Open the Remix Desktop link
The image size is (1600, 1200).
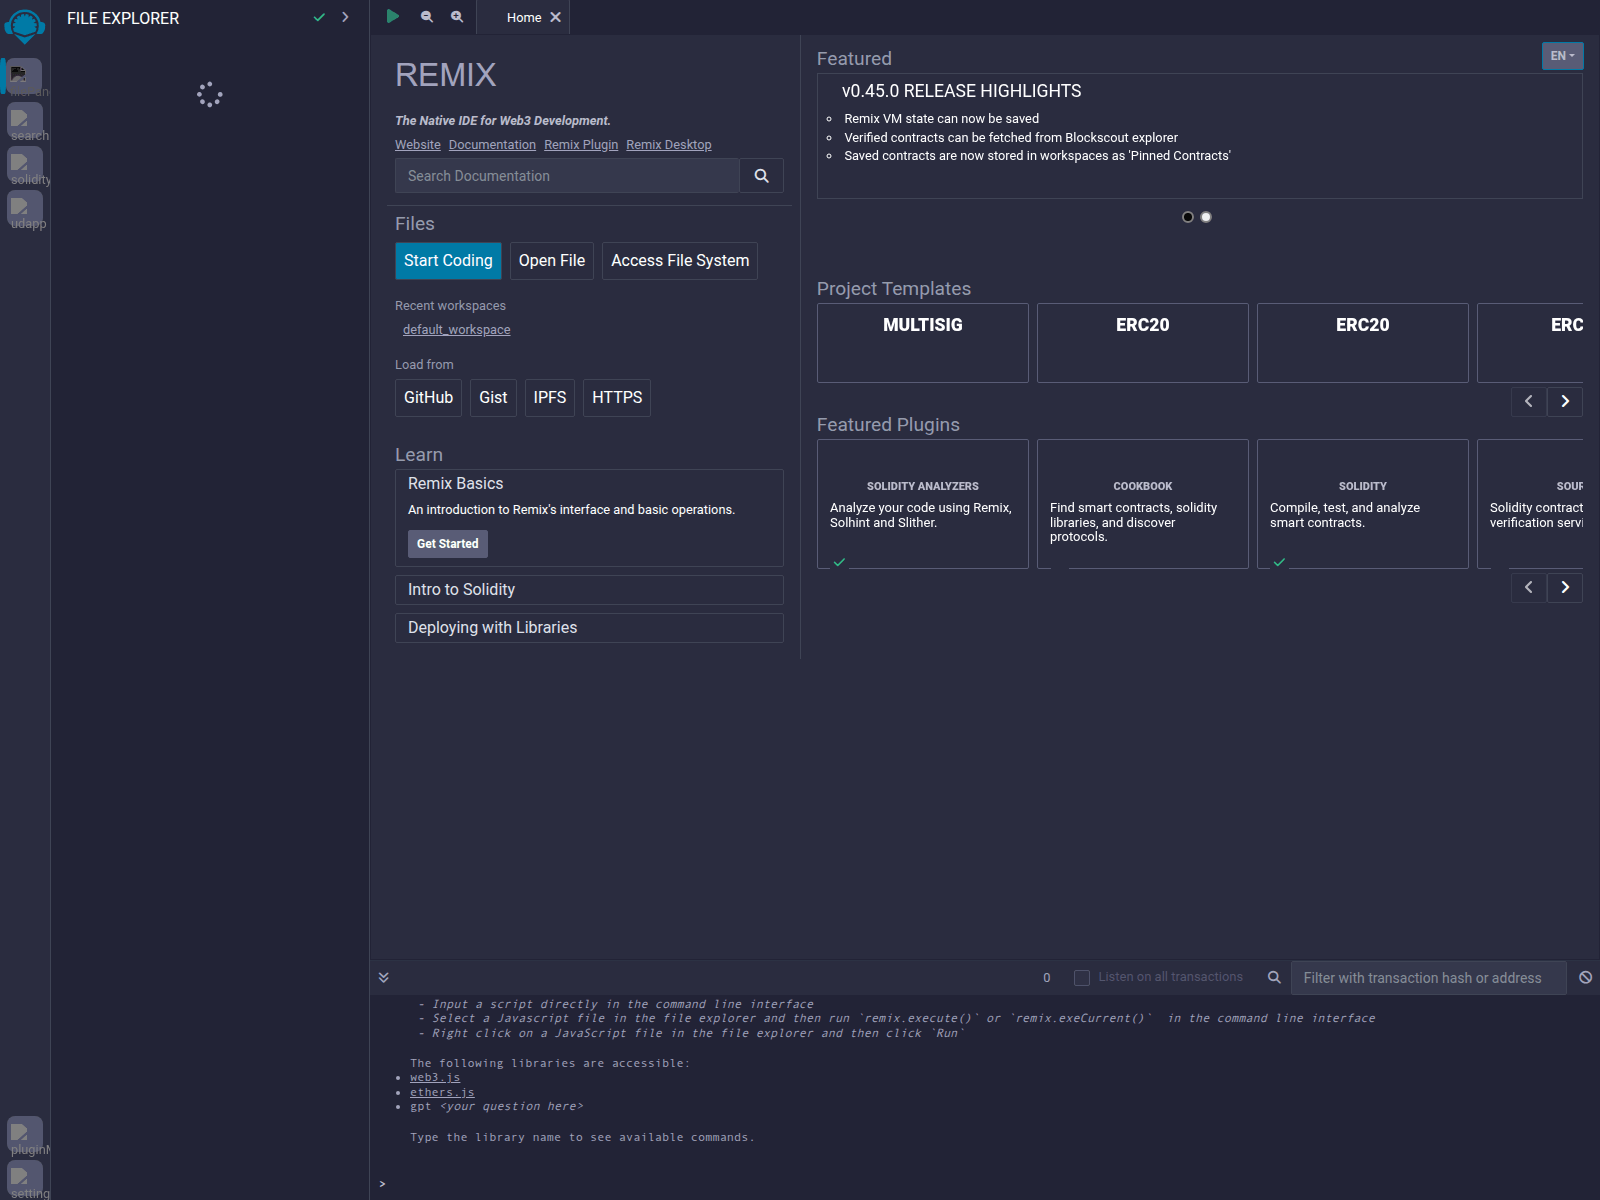click(x=669, y=145)
